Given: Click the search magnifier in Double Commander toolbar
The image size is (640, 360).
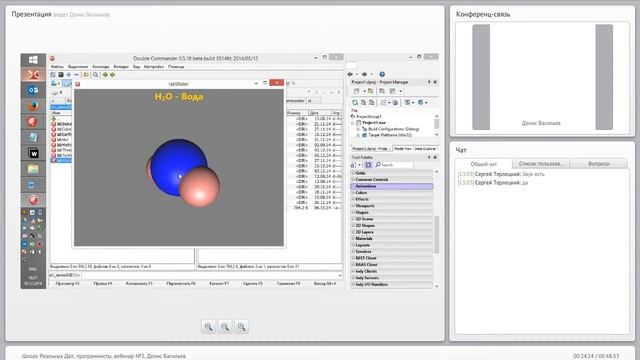Looking at the screenshot, I should [96, 75].
